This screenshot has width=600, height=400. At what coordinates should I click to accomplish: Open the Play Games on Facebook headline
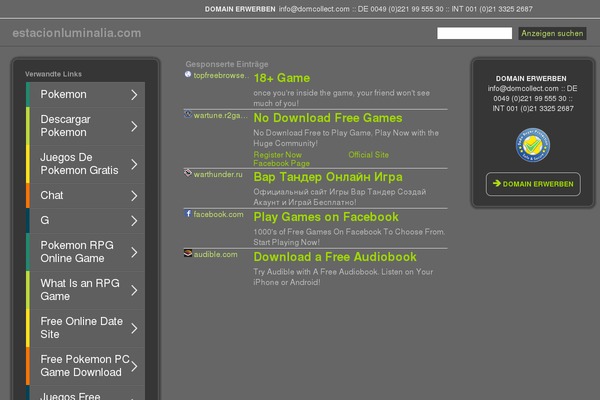pos(326,217)
